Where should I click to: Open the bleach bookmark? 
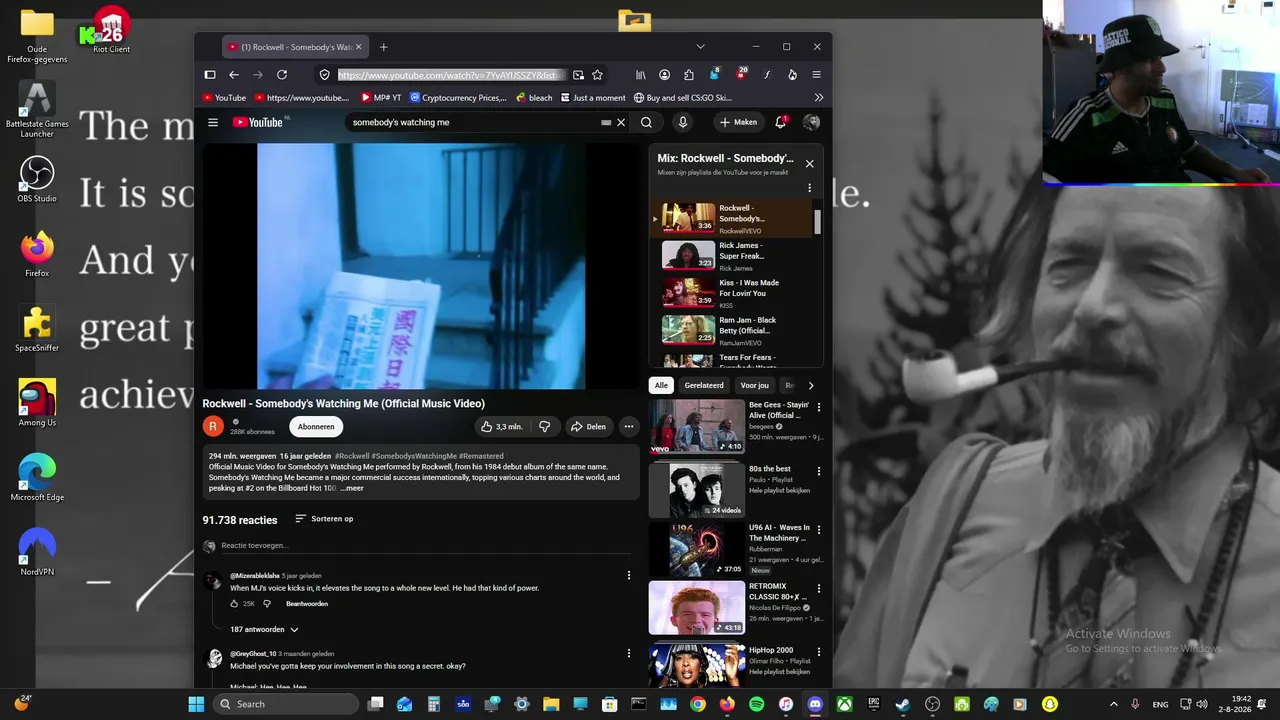(534, 98)
